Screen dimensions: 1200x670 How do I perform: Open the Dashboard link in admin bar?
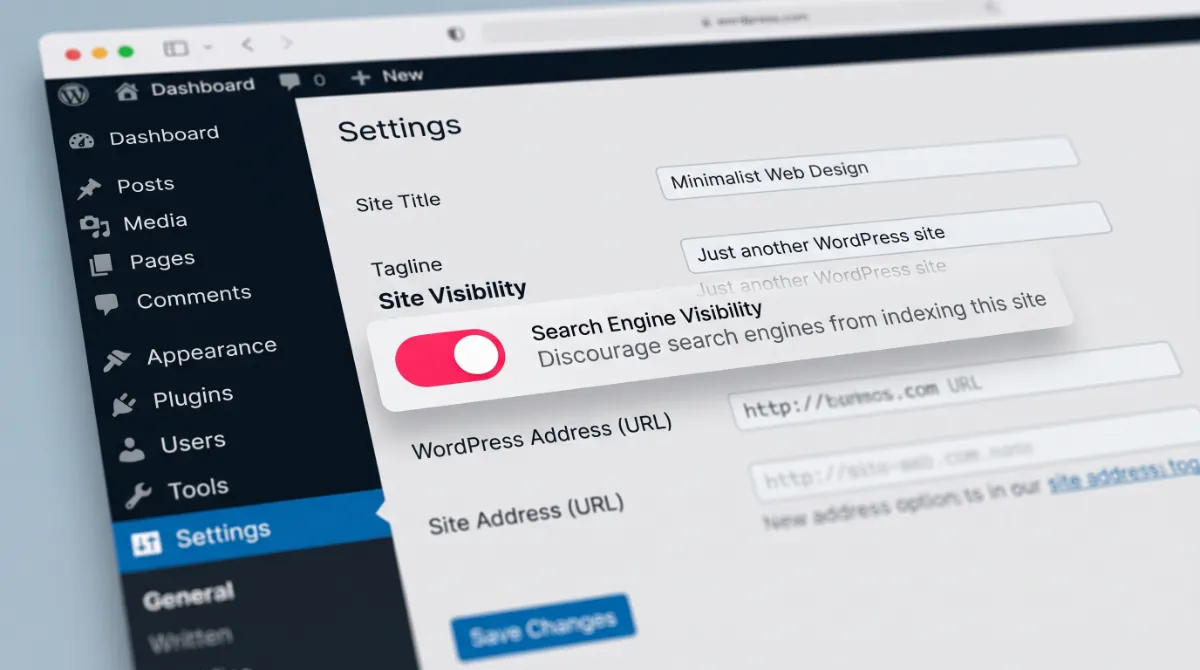pos(202,88)
